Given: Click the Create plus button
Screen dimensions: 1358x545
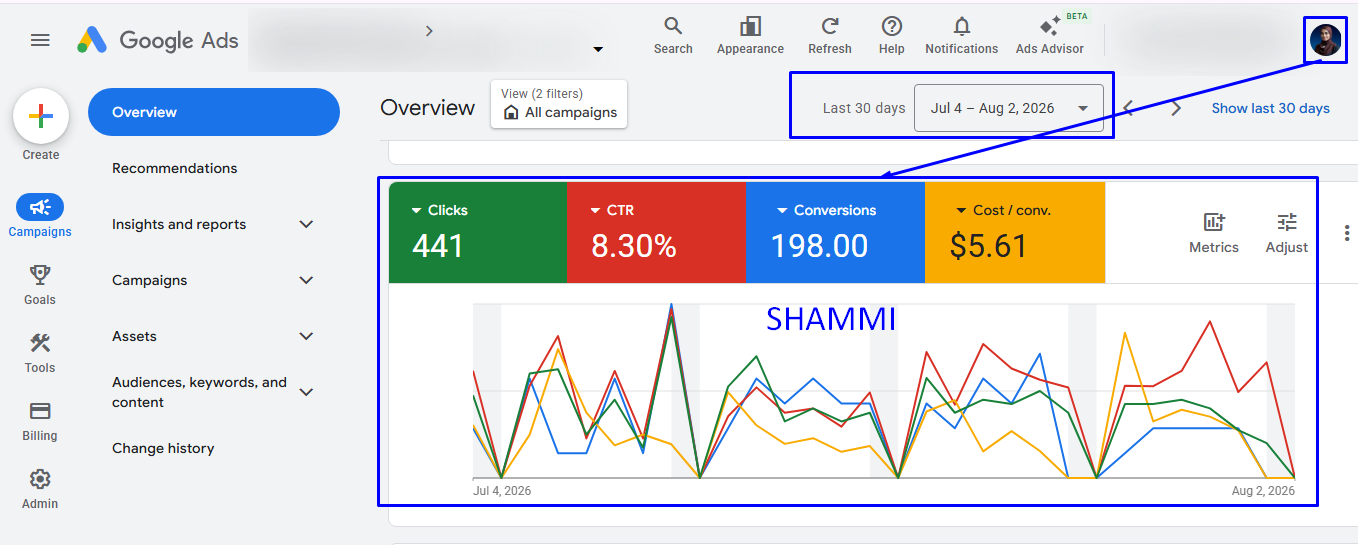Looking at the screenshot, I should pos(40,117).
